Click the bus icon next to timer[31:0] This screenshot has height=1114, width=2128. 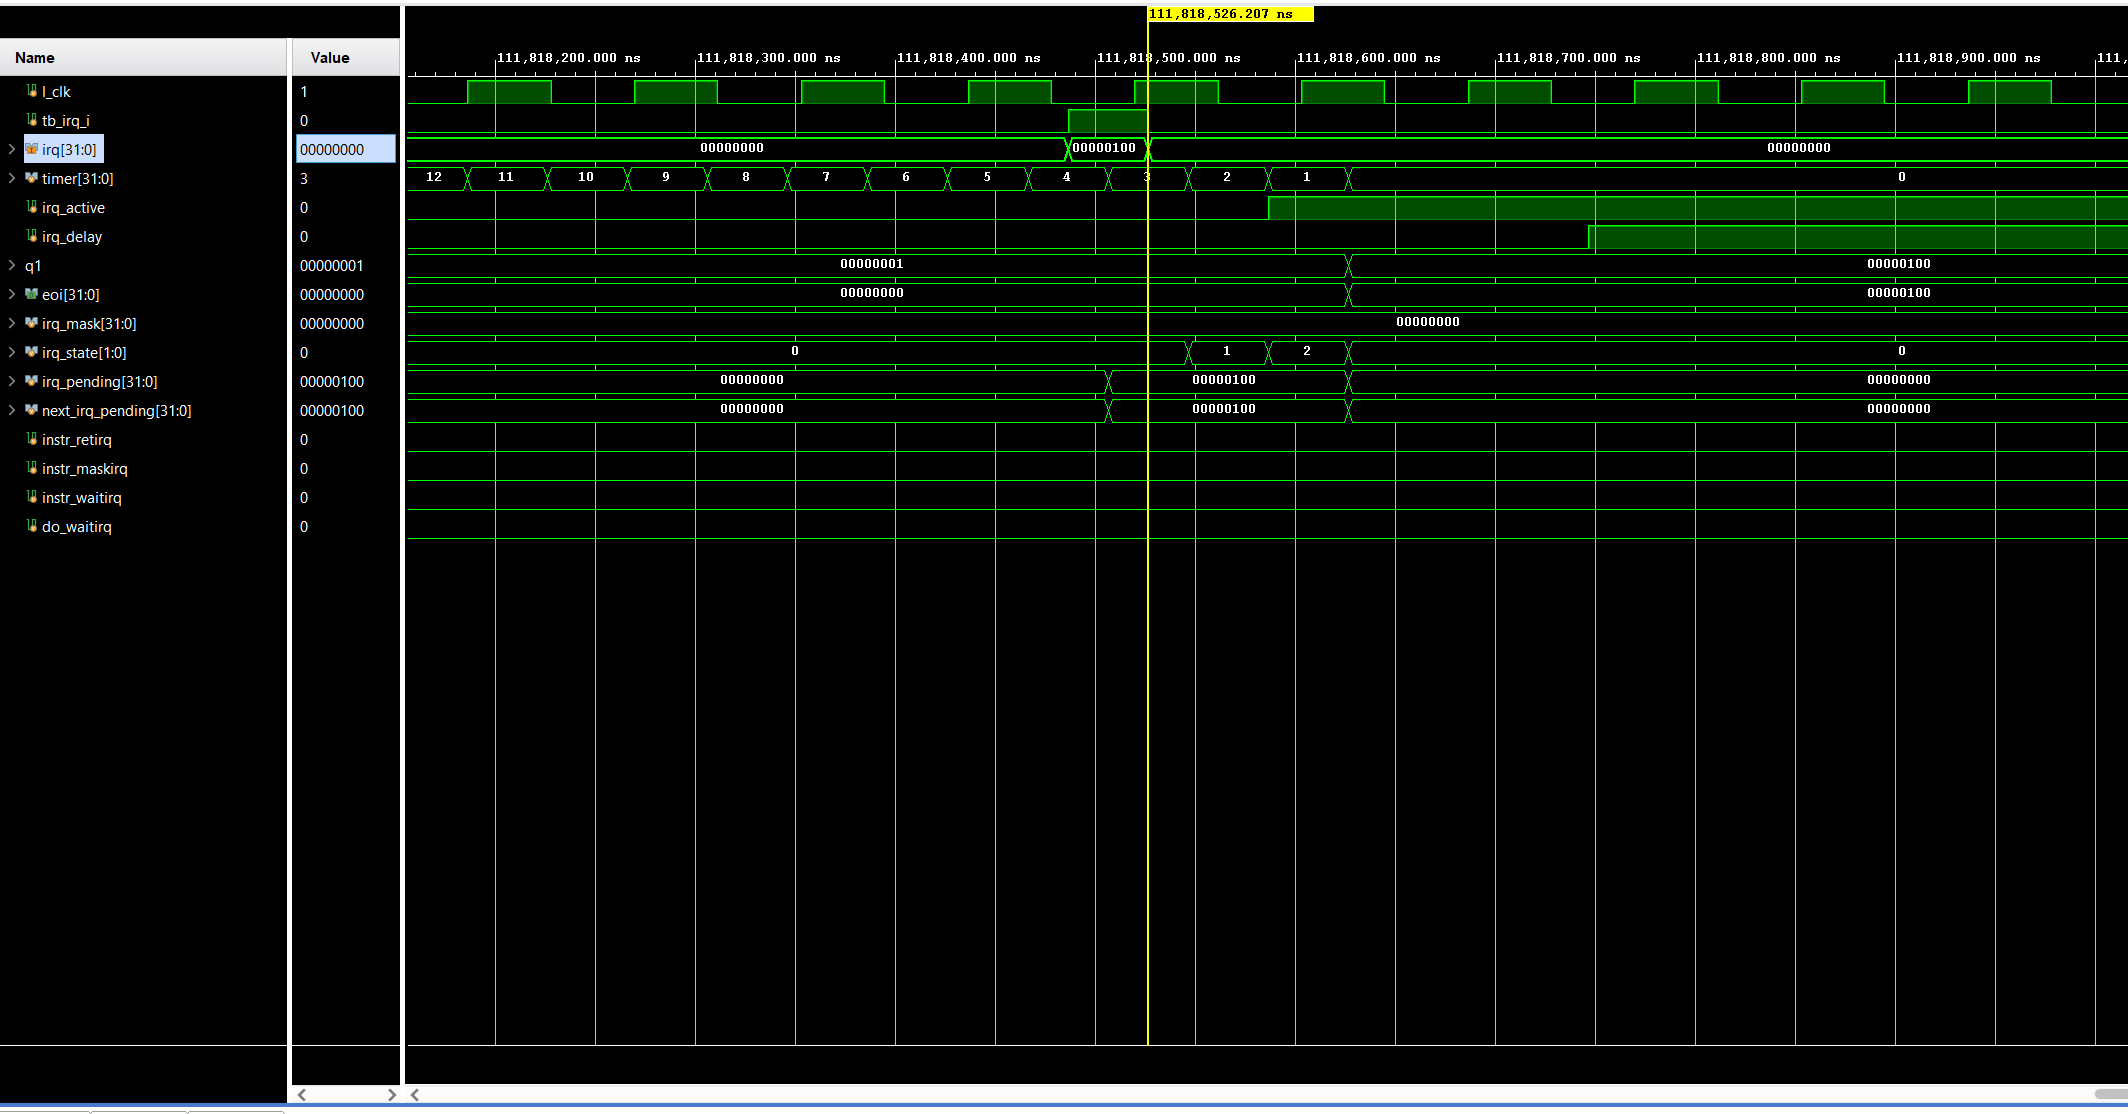[x=33, y=178]
